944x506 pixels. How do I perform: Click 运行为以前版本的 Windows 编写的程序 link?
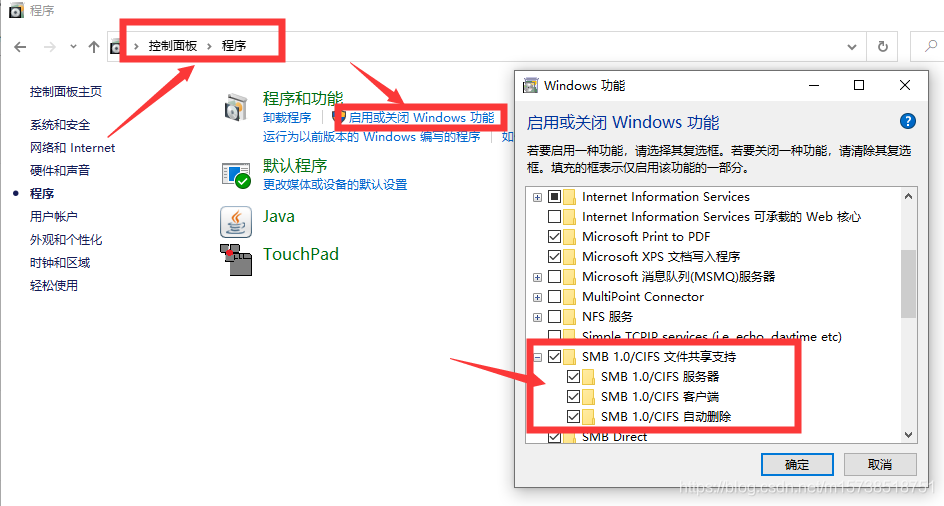tap(371, 137)
